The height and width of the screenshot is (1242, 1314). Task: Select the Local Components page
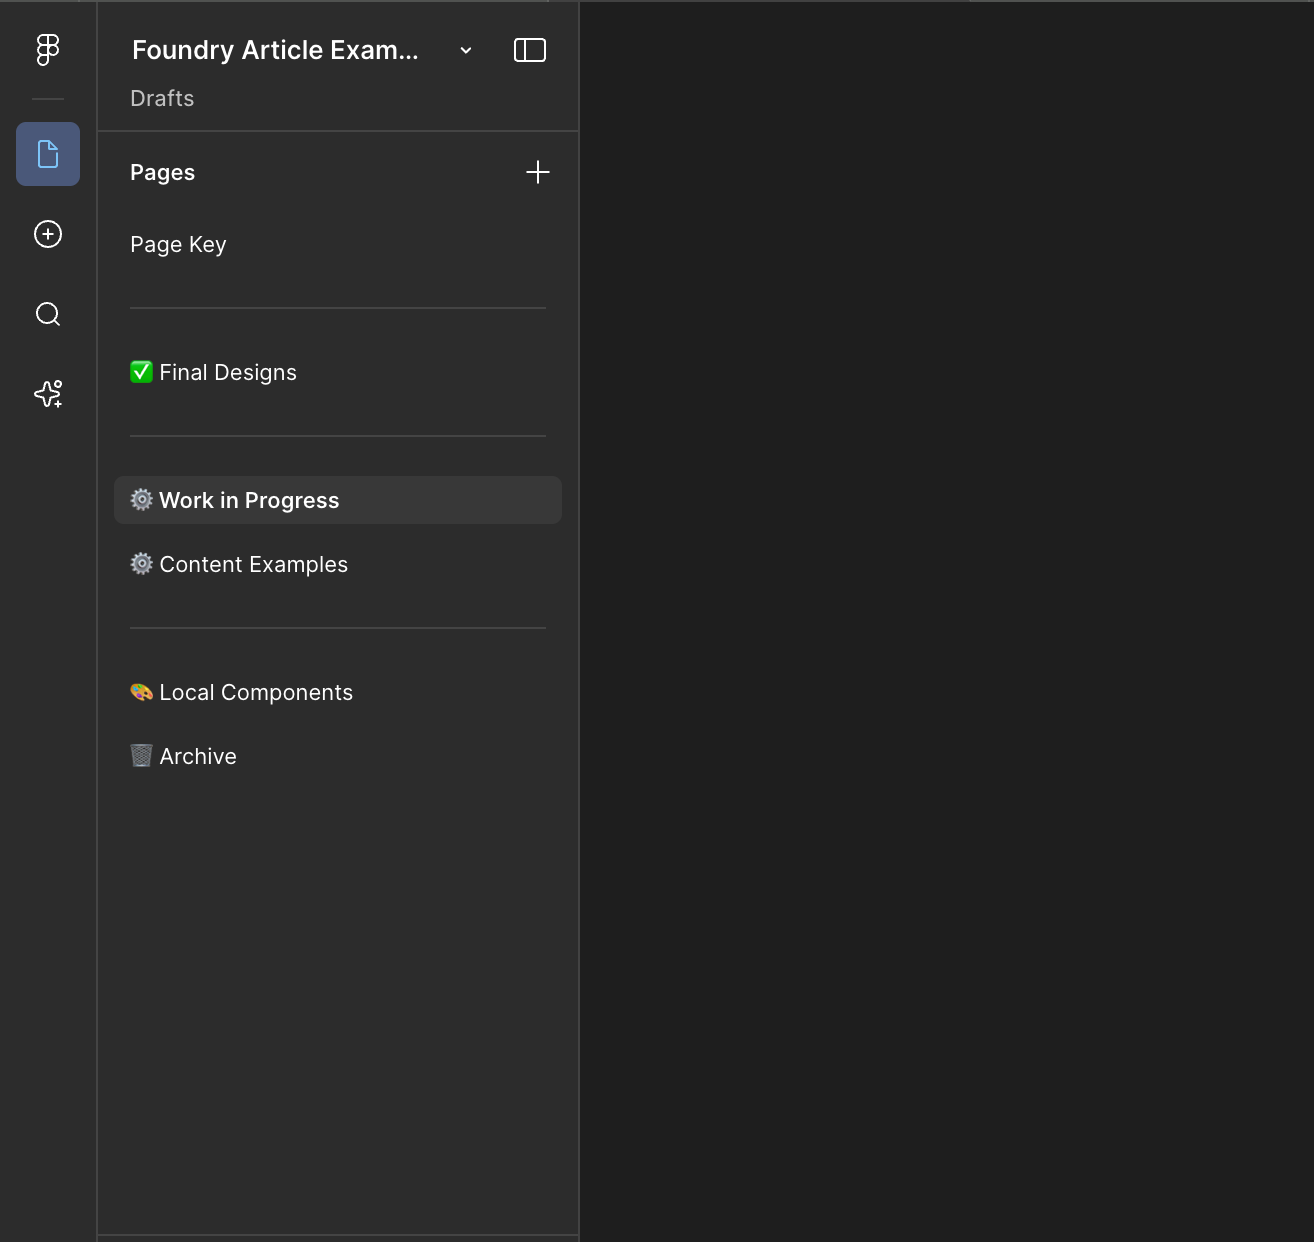[x=256, y=691]
